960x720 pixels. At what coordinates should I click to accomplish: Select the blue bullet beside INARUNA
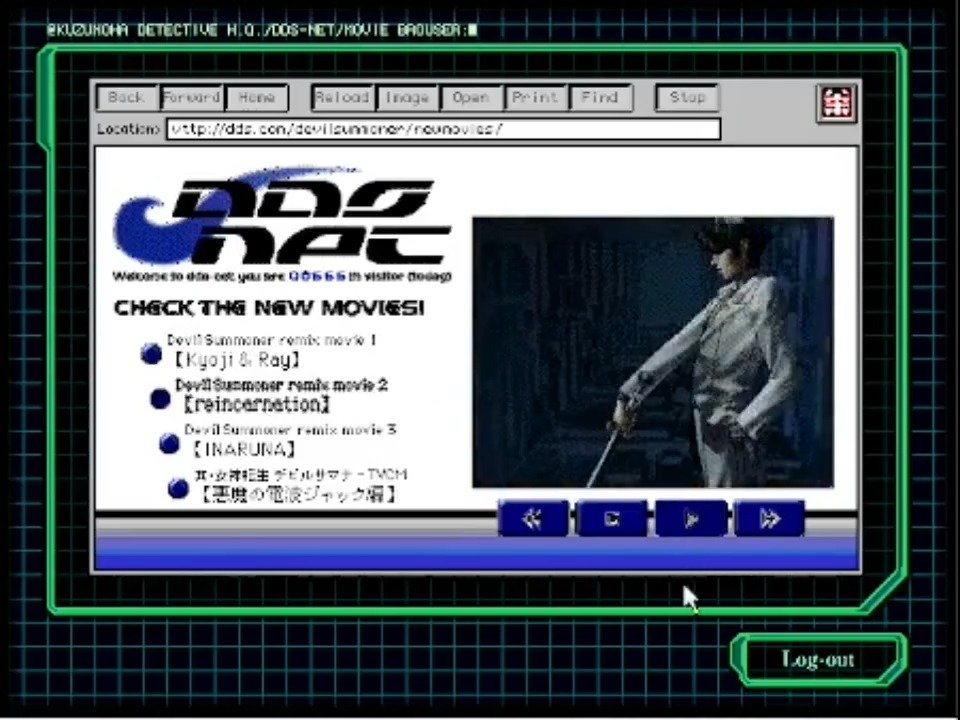click(x=170, y=443)
